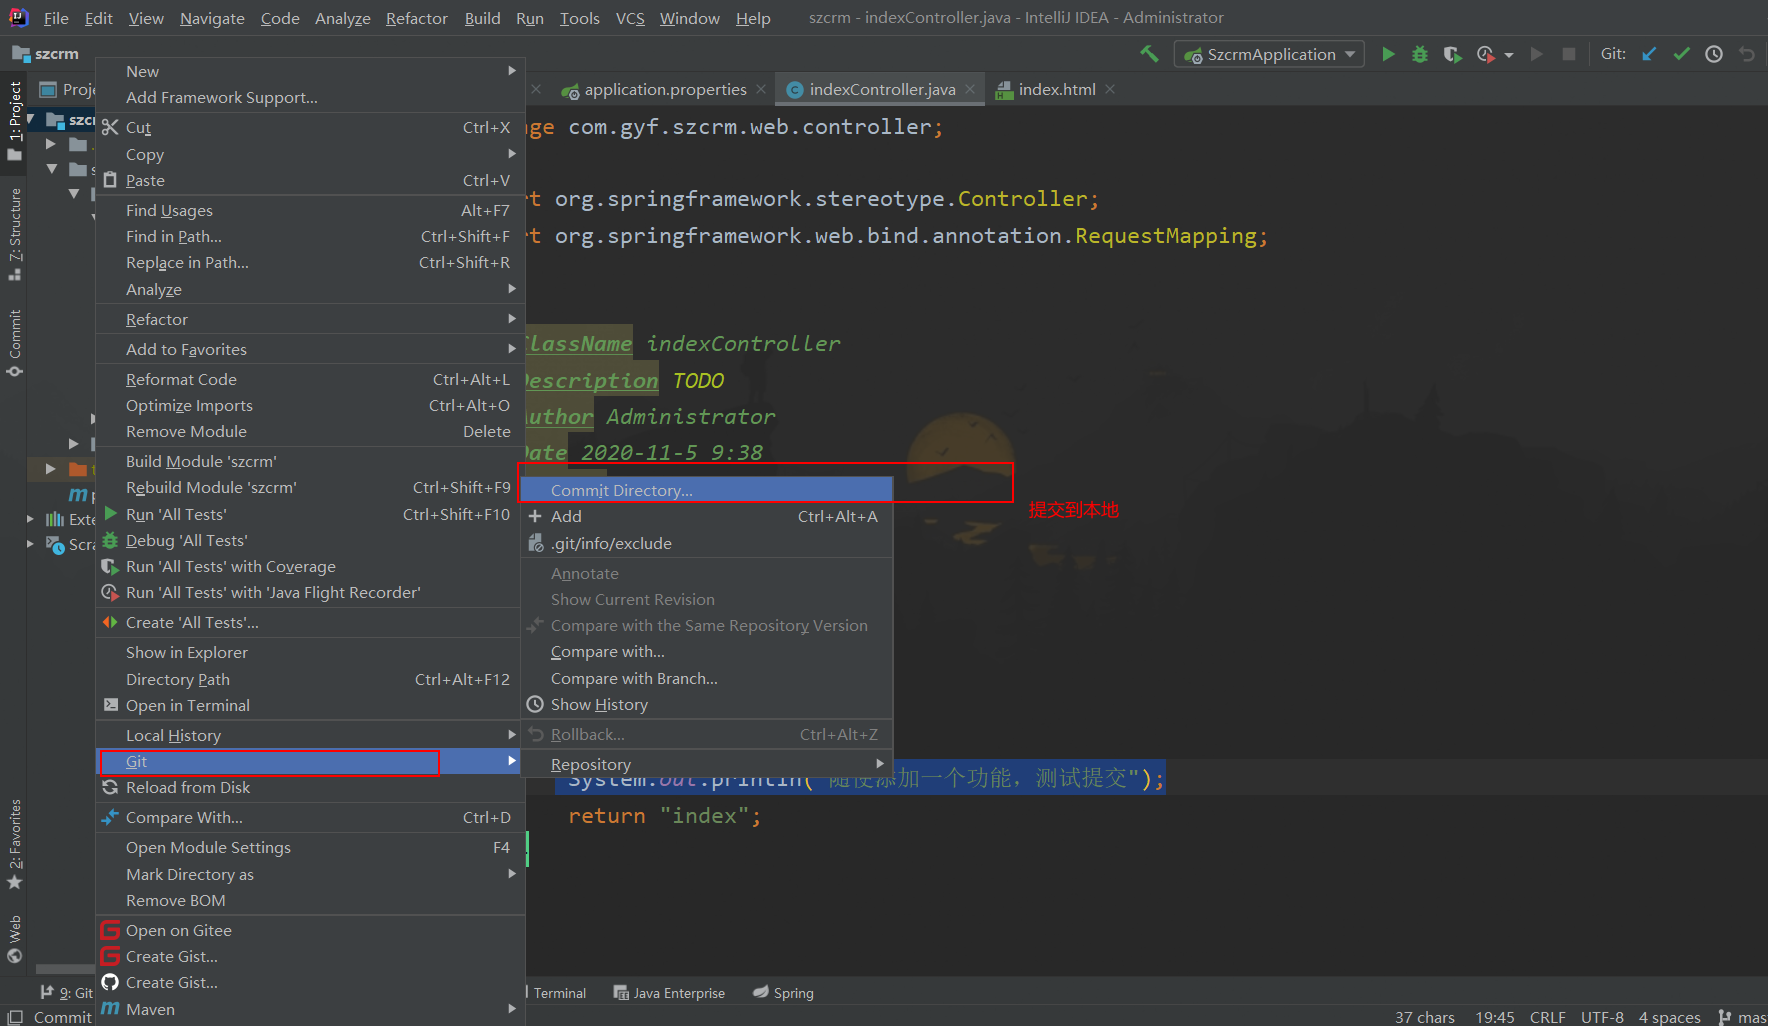The width and height of the screenshot is (1768, 1026).
Task: Expand Add to Favorites submenu
Action: [x=310, y=349]
